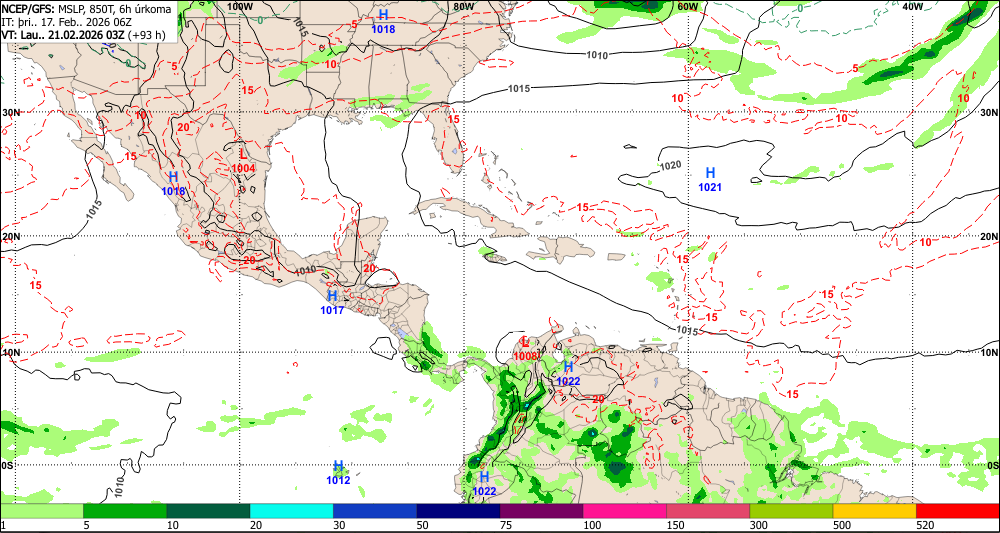Select the init time "IT: þri.. 17. Feb.. 2026 06Z"

pyautogui.click(x=66, y=22)
